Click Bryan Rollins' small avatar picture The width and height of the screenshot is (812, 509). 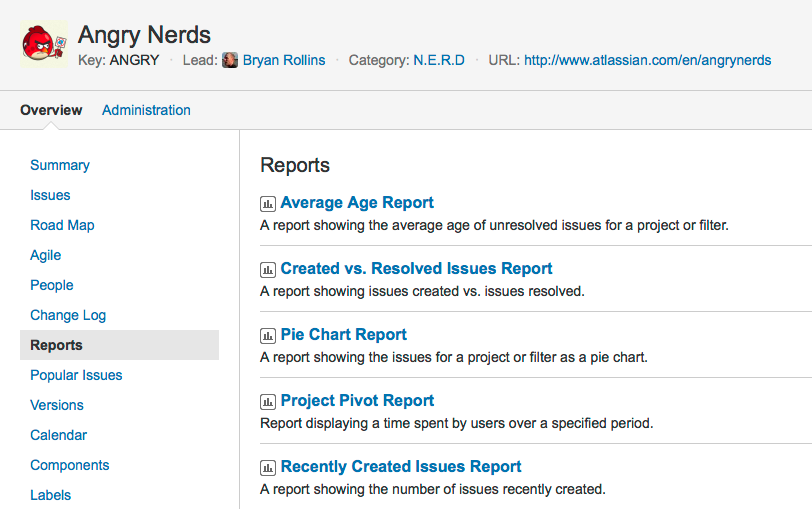230,60
